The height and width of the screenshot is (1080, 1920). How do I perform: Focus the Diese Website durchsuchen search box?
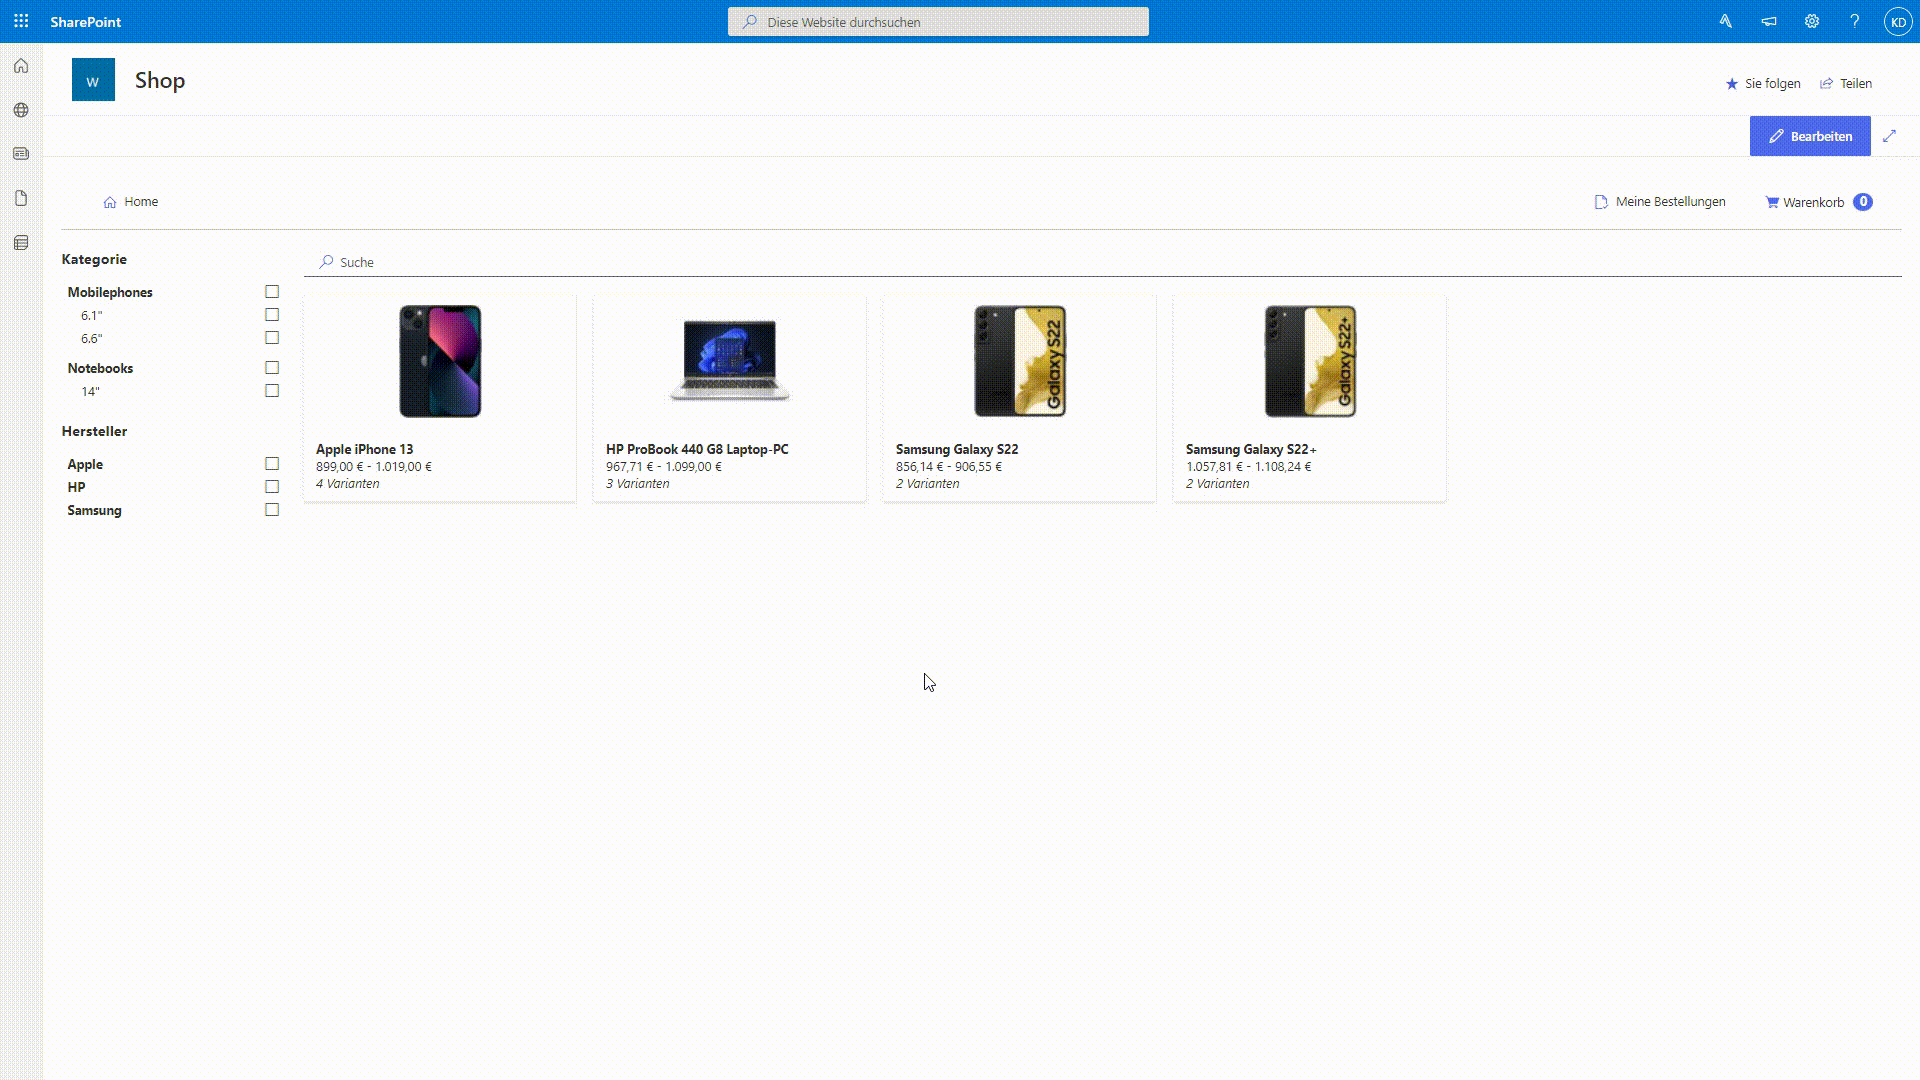click(x=938, y=21)
